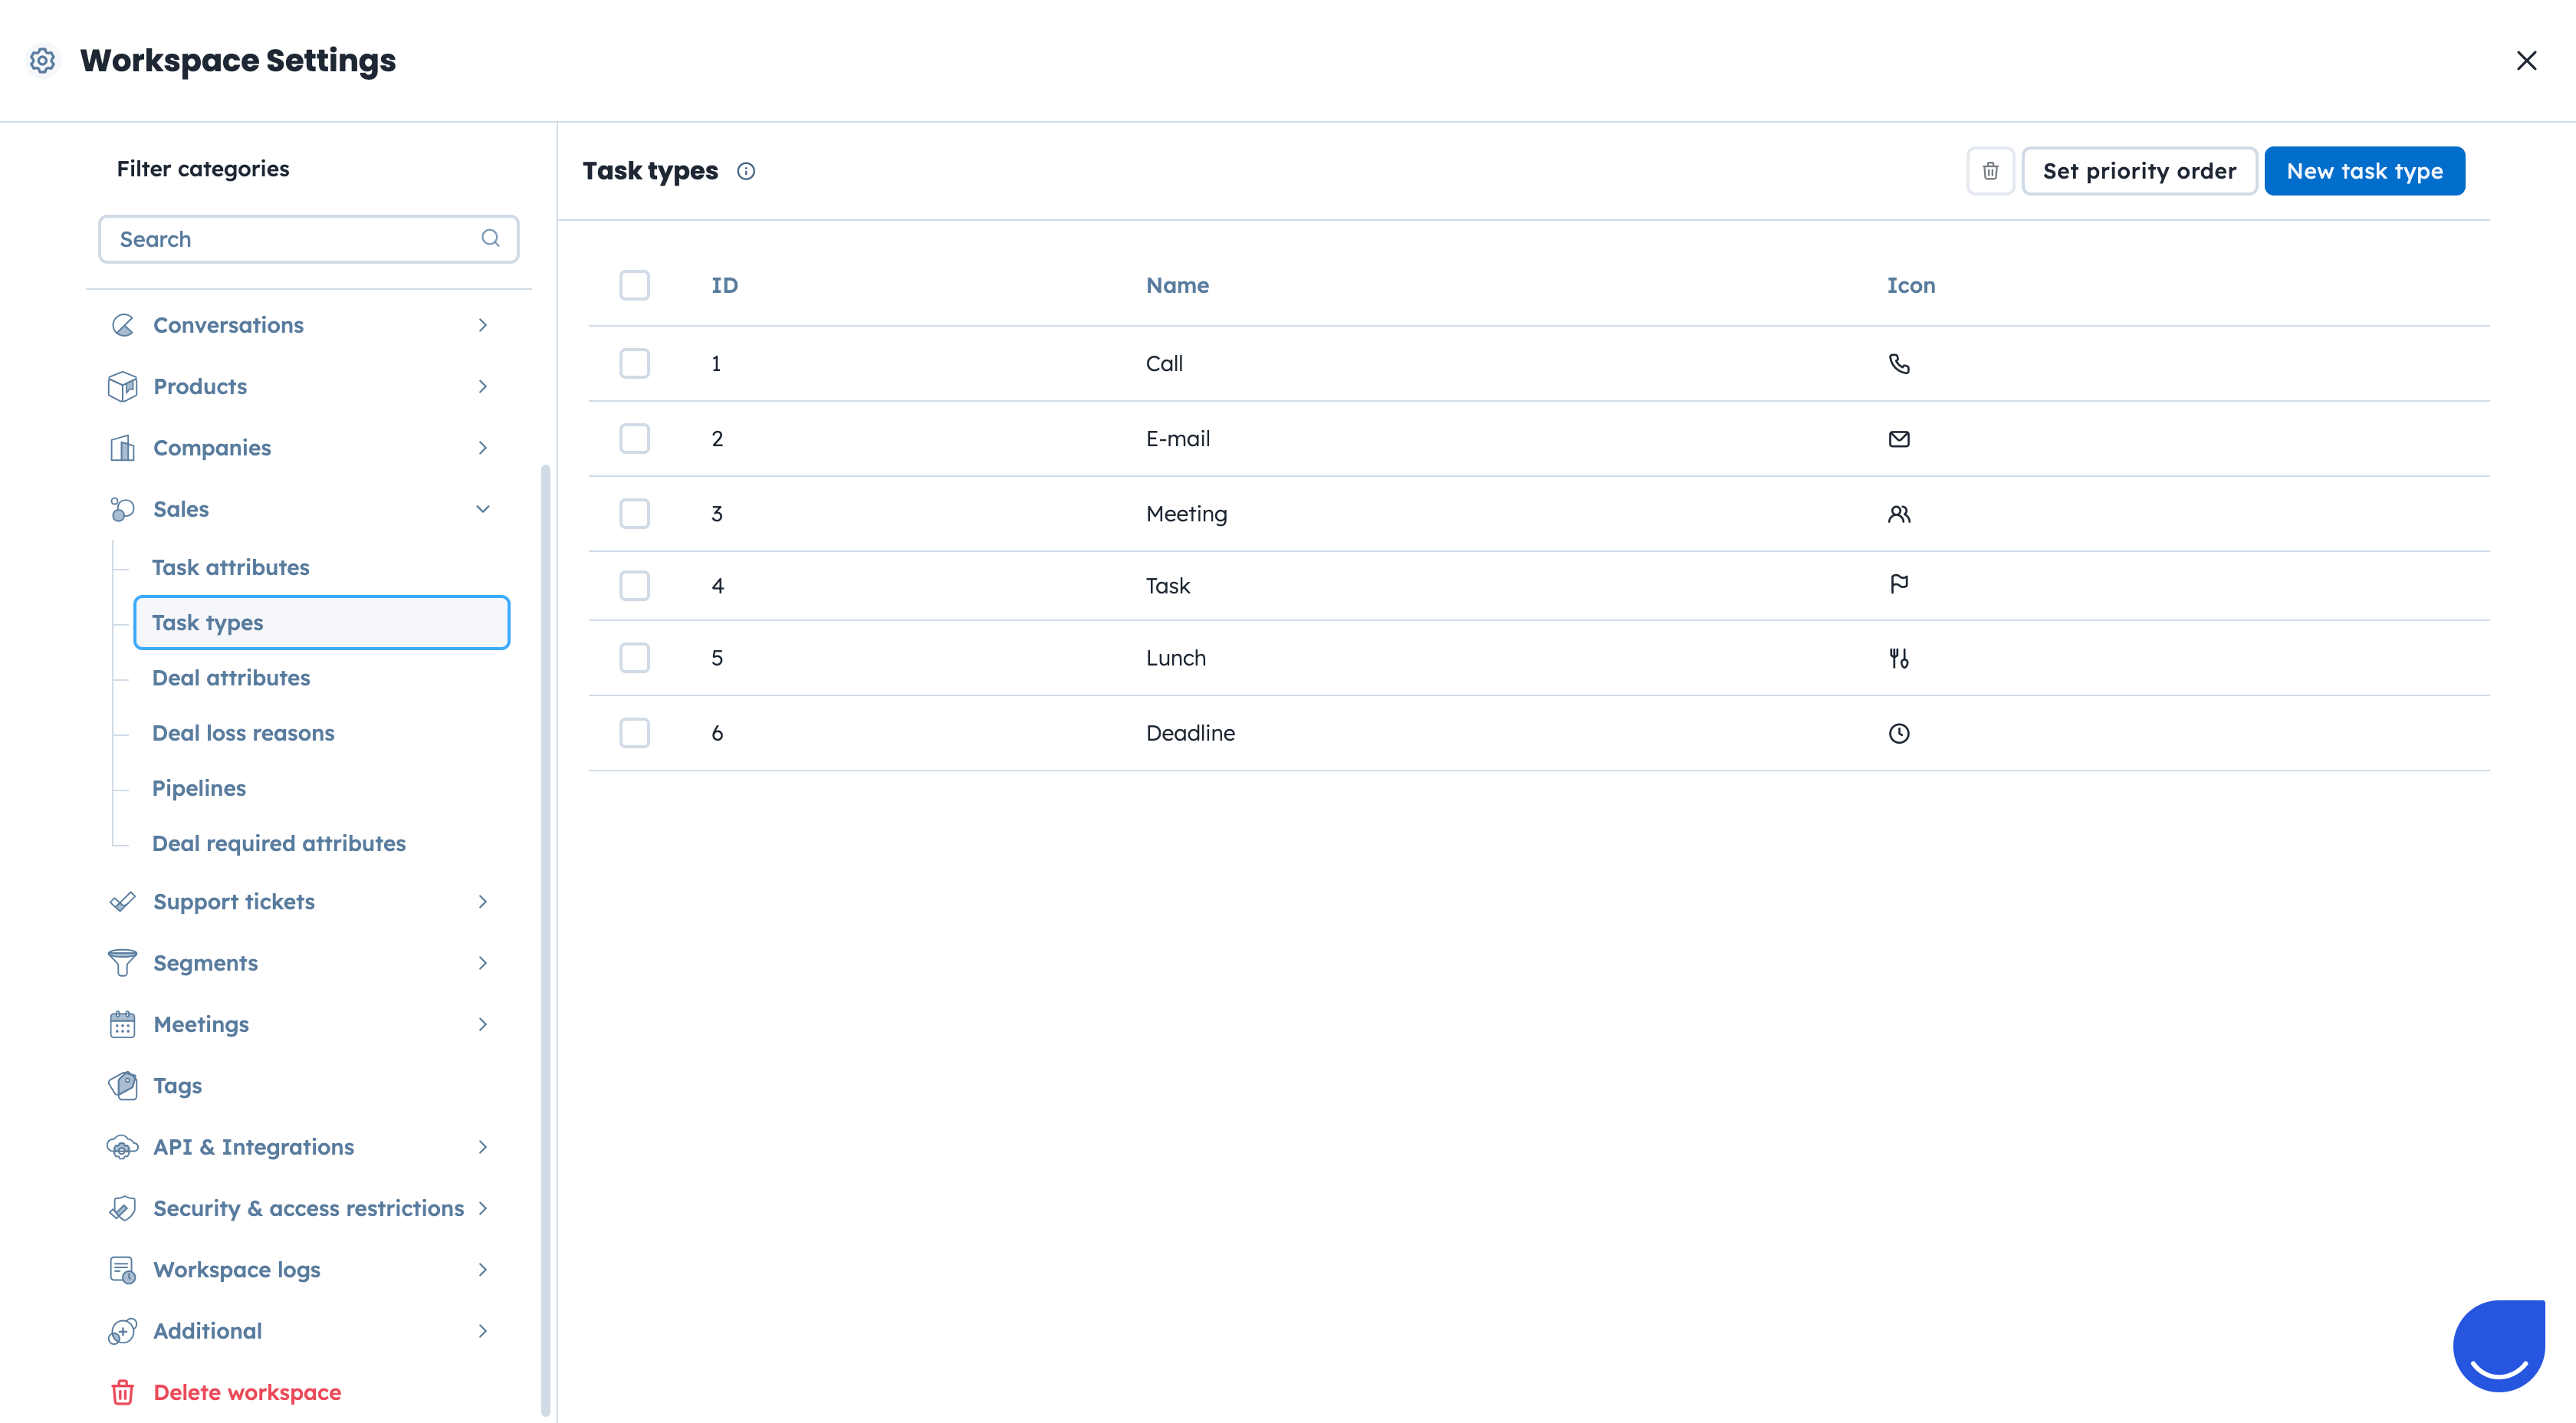
Task: Click the fork and knife Lunch icon
Action: tap(1898, 658)
